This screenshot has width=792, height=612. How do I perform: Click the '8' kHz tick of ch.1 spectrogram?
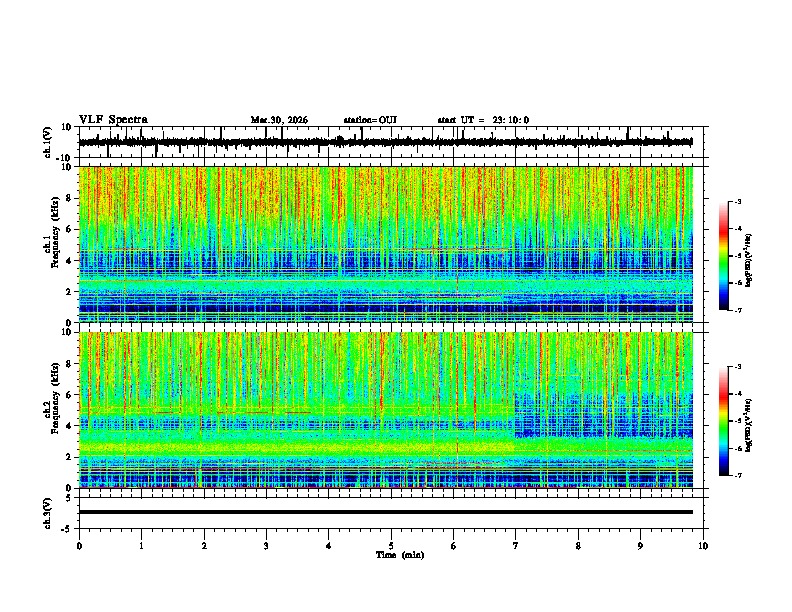click(70, 198)
